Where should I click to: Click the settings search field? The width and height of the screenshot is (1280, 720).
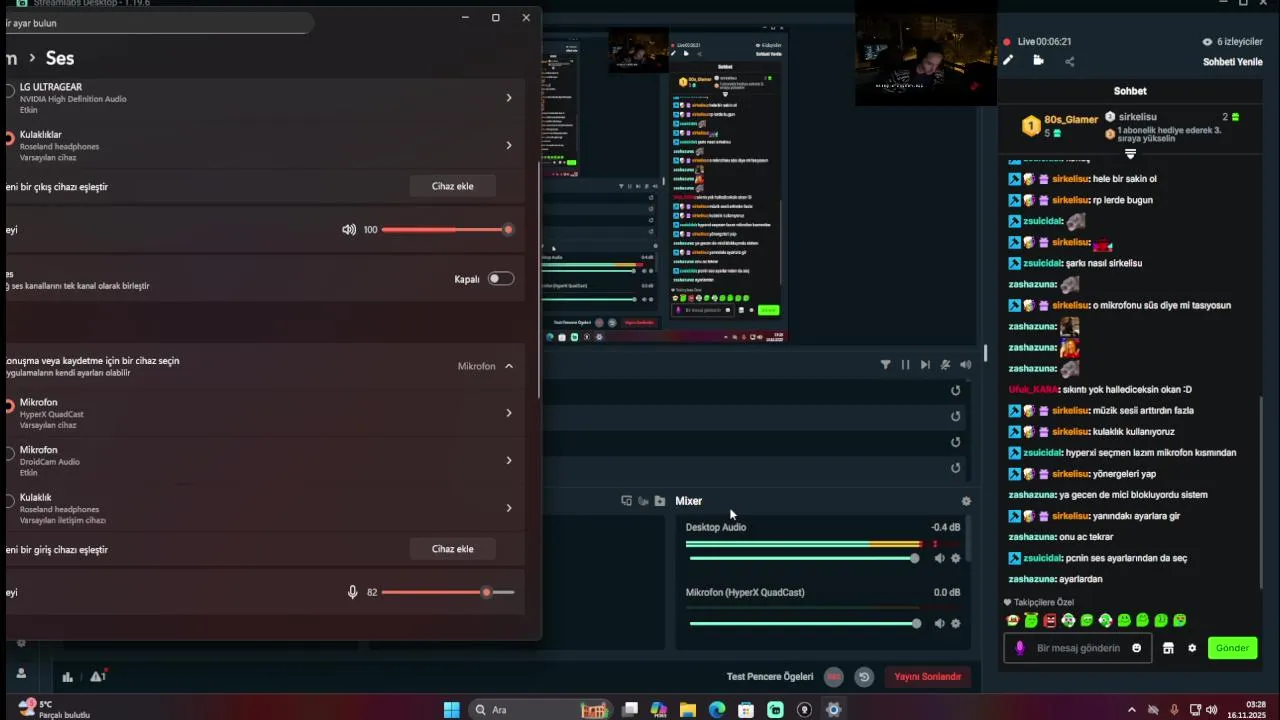coord(158,23)
